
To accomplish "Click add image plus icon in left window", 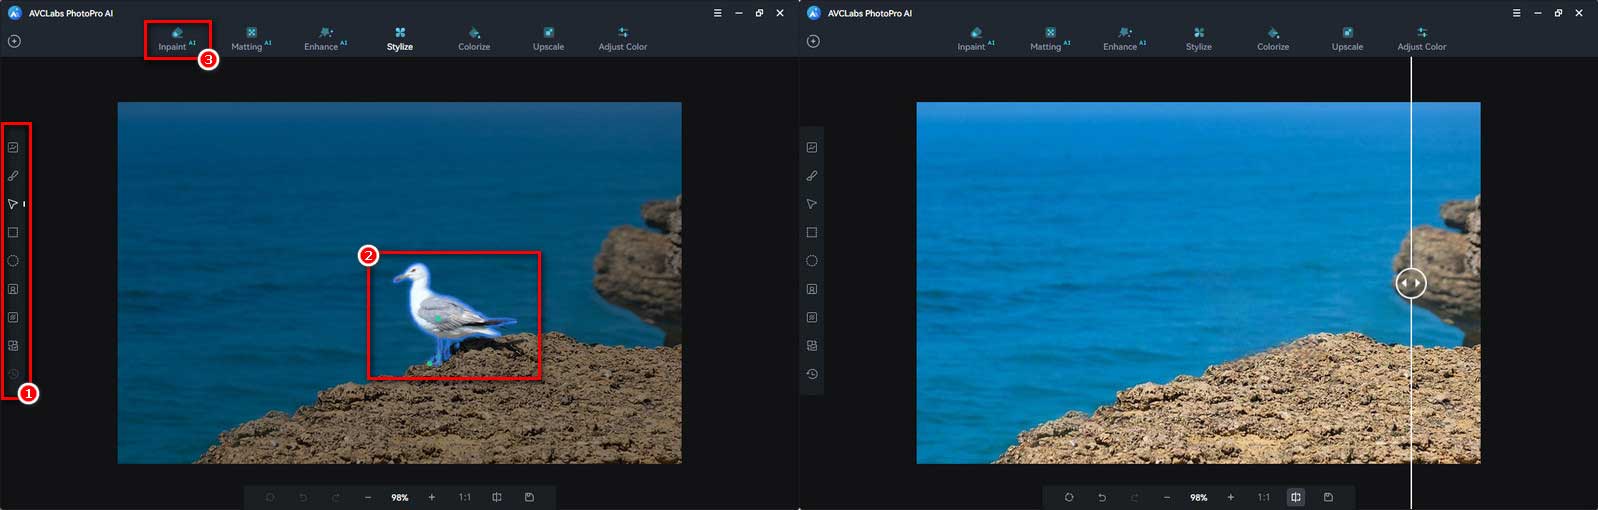I will coord(14,41).
